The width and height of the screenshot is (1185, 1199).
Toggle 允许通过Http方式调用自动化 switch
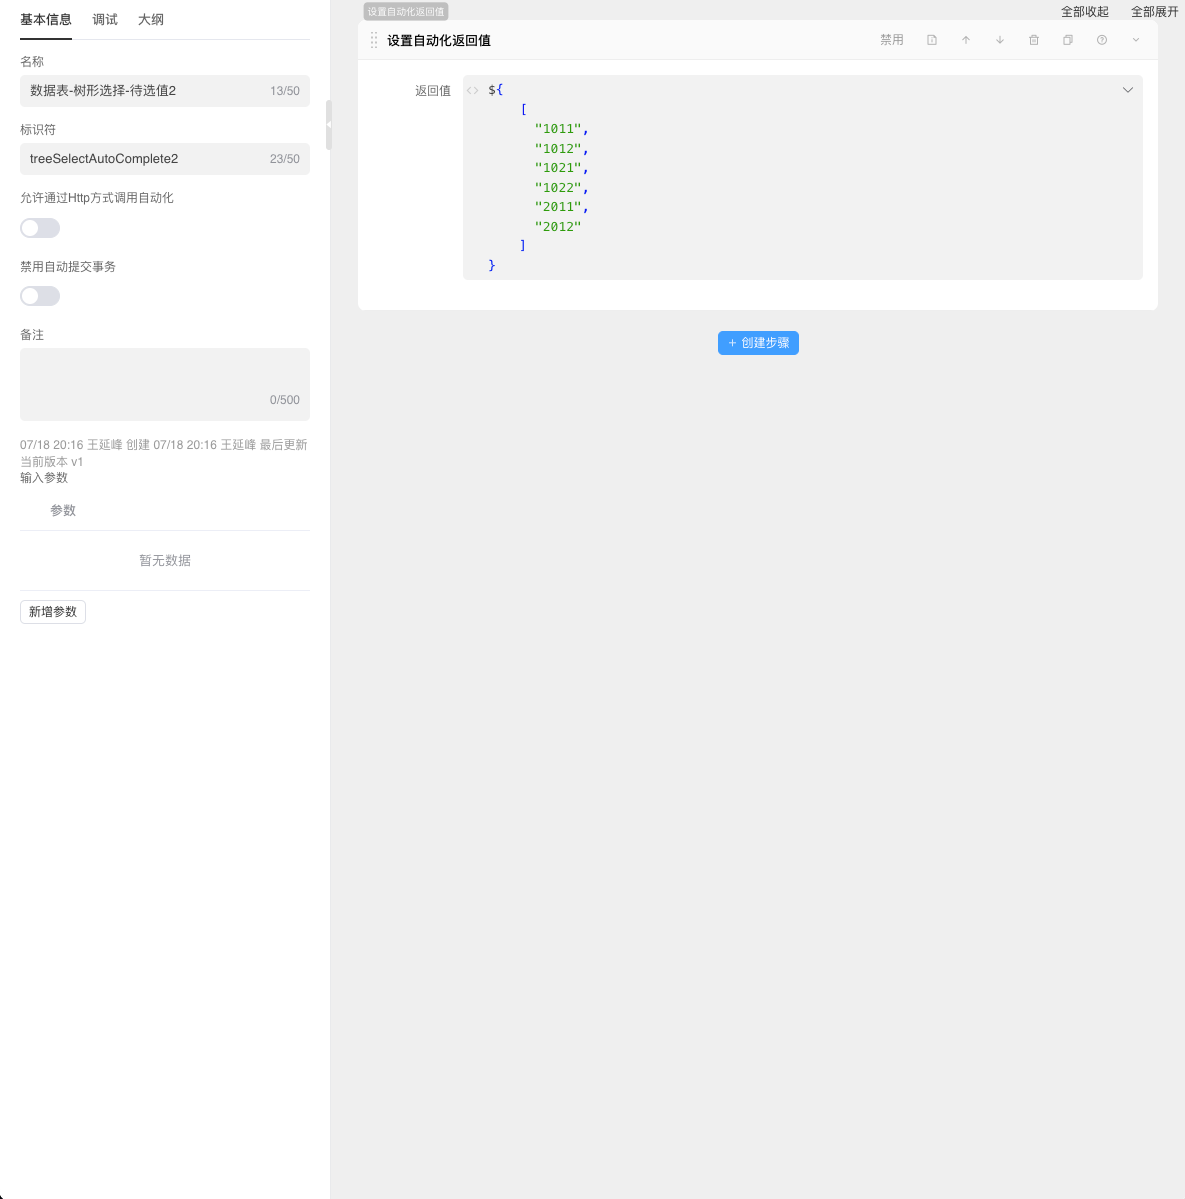(40, 228)
